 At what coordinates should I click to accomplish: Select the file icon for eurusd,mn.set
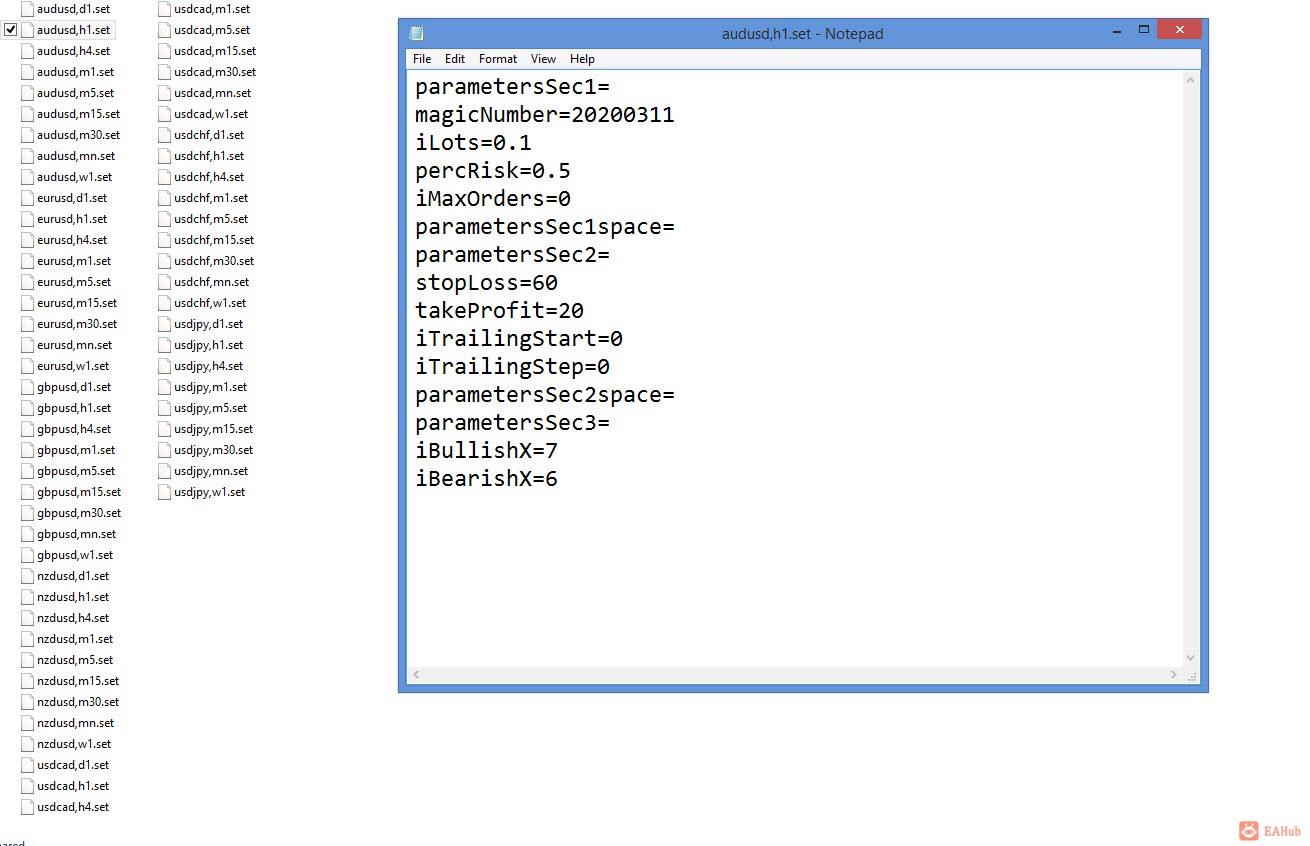(x=28, y=345)
